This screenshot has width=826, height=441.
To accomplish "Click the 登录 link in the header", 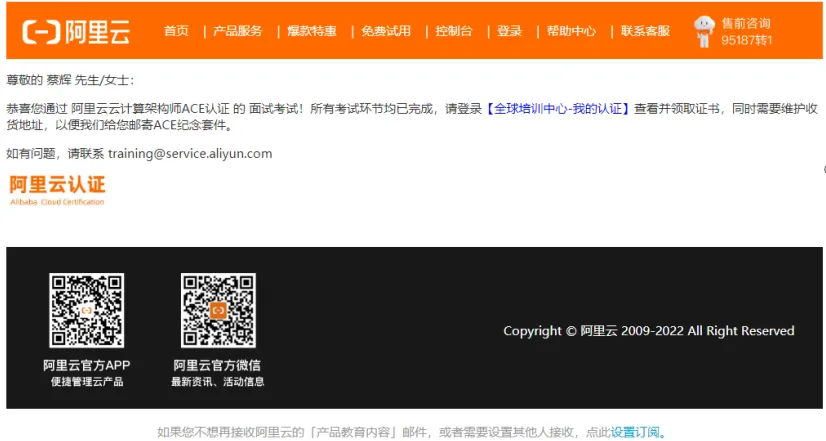I will (509, 31).
